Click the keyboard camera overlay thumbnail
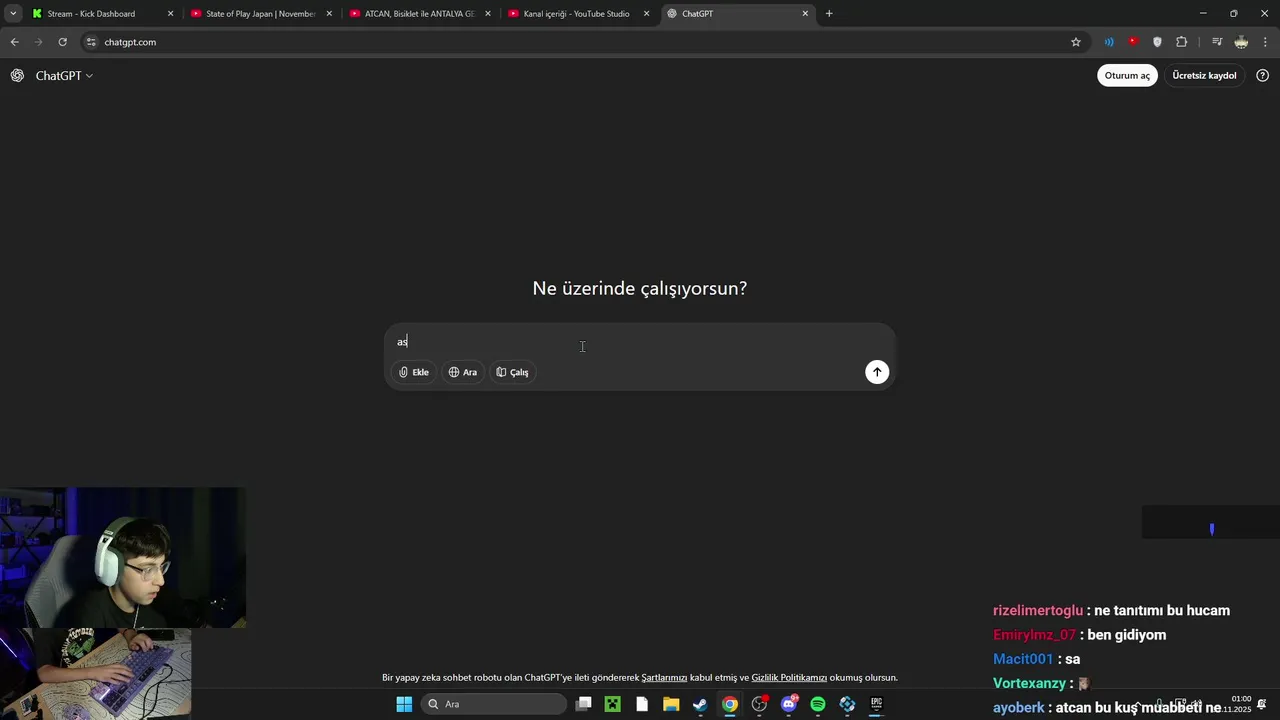The image size is (1280, 720). [x=95, y=673]
